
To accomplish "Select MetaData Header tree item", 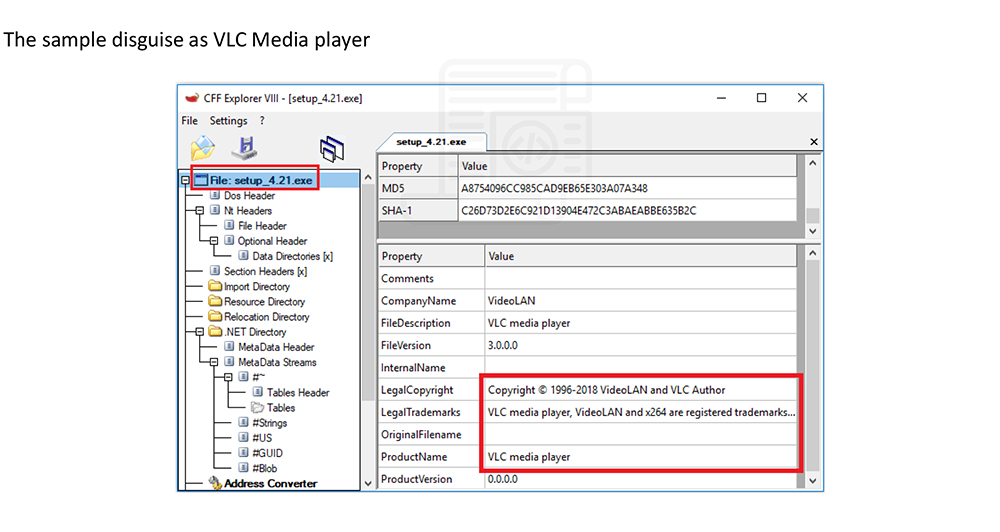I will point(276,347).
